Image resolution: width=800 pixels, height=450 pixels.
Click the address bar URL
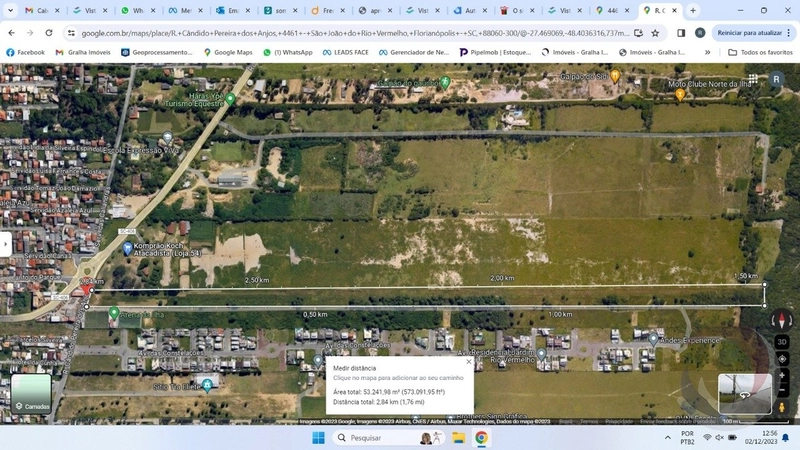click(x=355, y=33)
